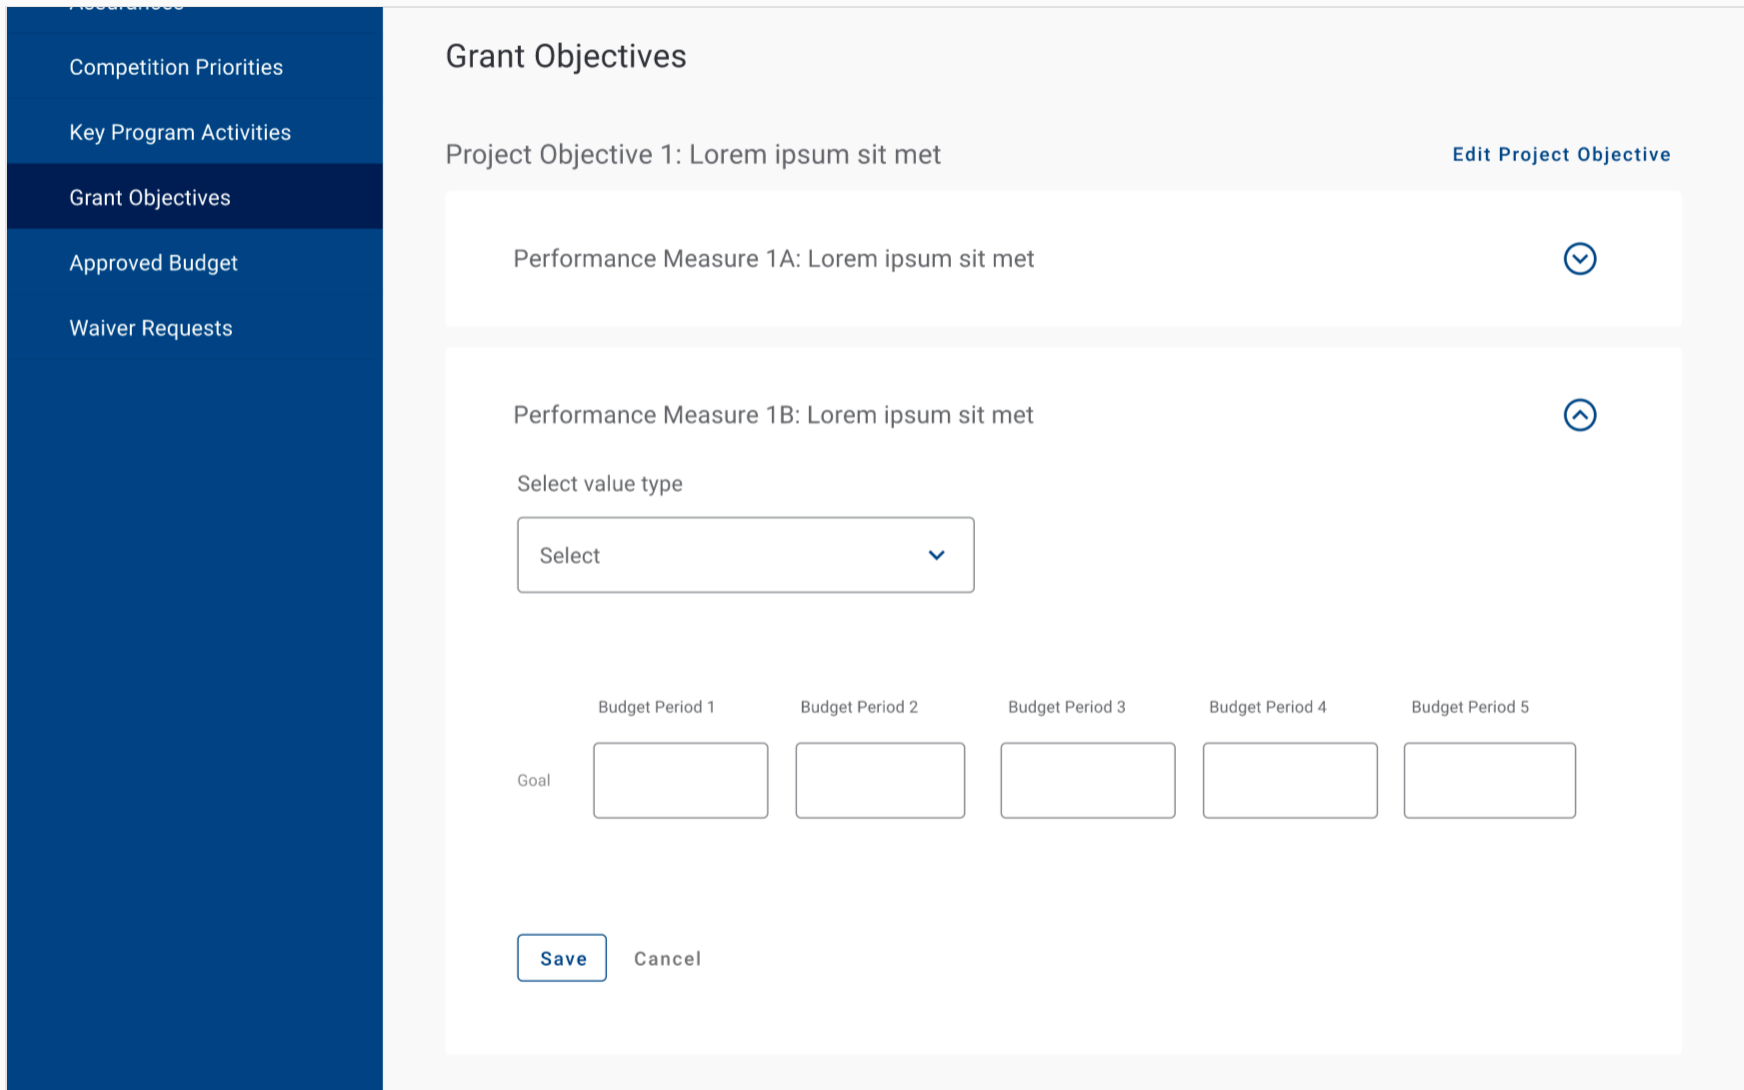Click the Budget Period 2 goal input
This screenshot has height=1090, width=1744.
coord(880,780)
